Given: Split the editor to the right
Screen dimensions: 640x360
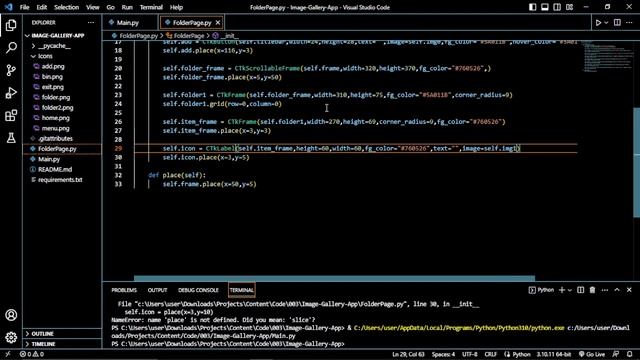Looking at the screenshot, I should (x=617, y=23).
